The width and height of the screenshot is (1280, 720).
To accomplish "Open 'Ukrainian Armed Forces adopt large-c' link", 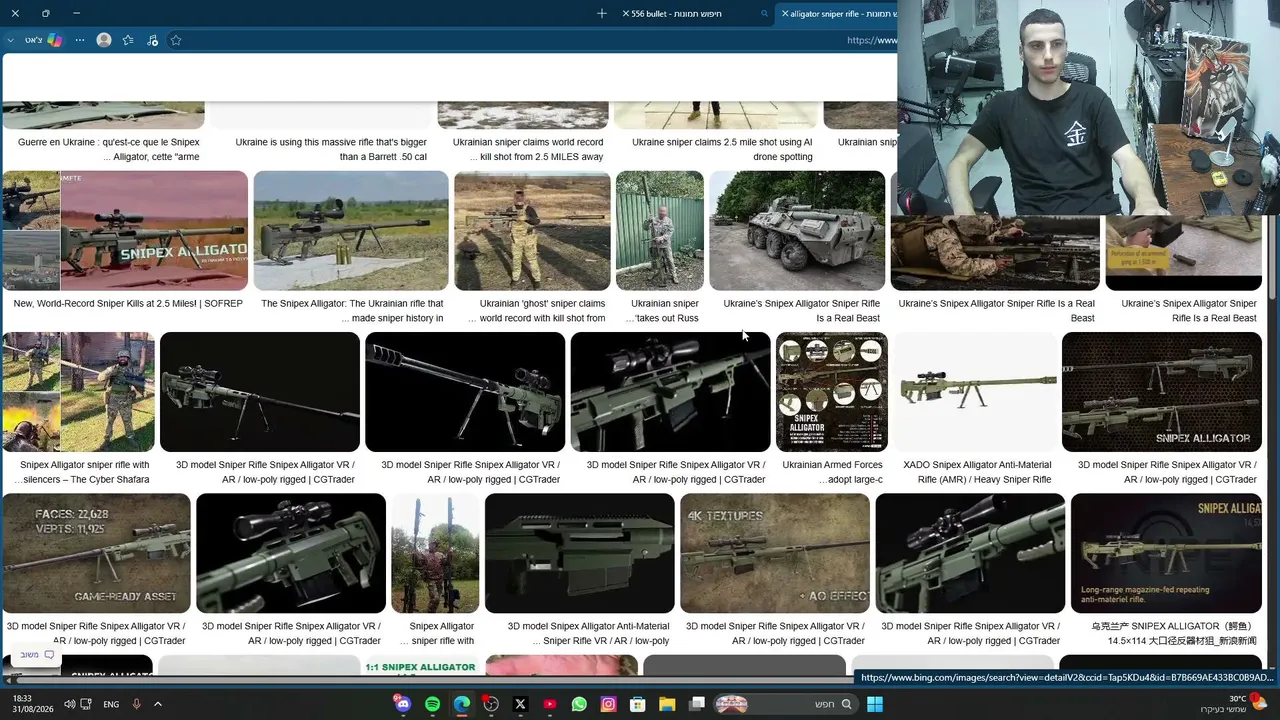I will tap(832, 472).
